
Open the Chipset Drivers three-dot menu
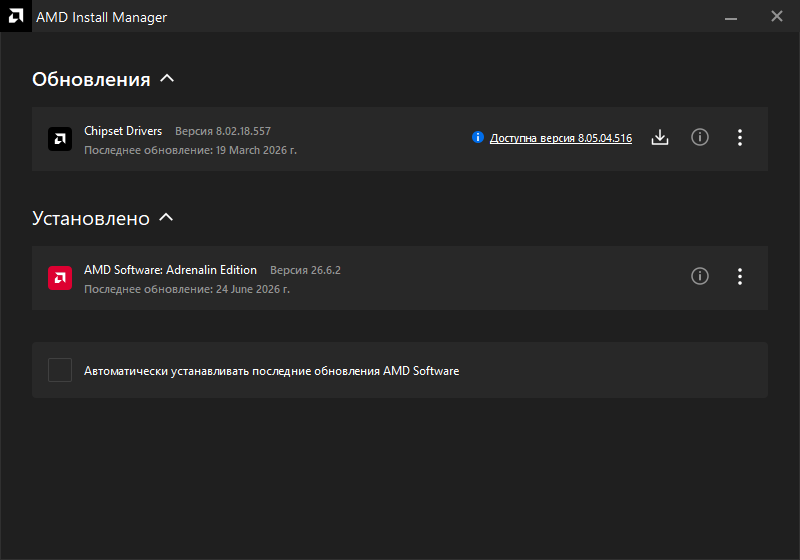pos(740,138)
